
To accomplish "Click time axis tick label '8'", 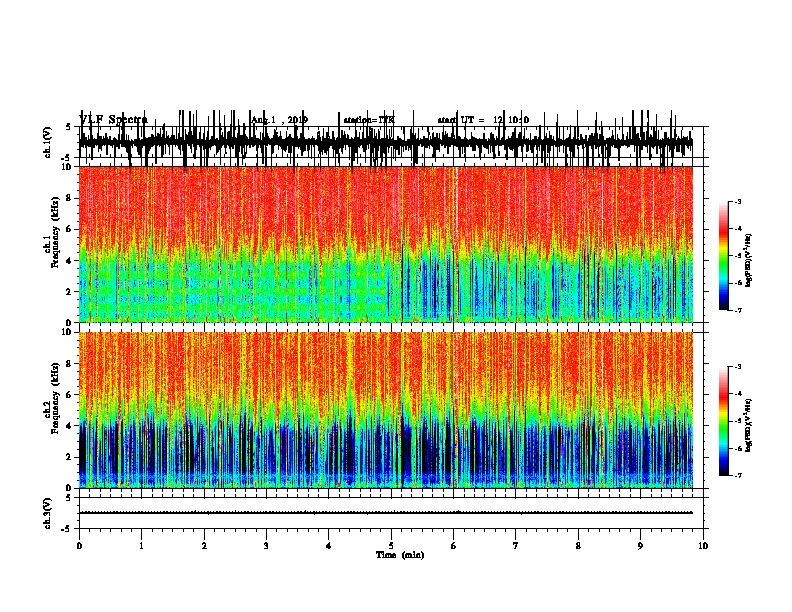I will (578, 546).
